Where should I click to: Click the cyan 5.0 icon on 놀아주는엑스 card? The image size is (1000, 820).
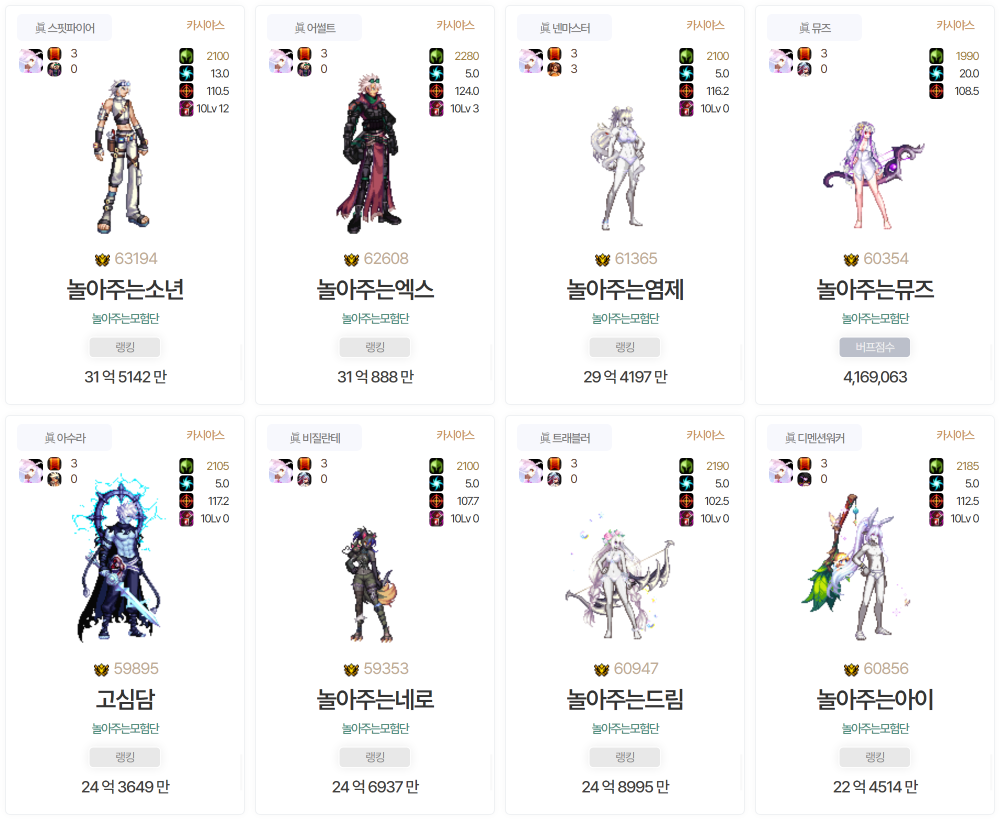(436, 73)
